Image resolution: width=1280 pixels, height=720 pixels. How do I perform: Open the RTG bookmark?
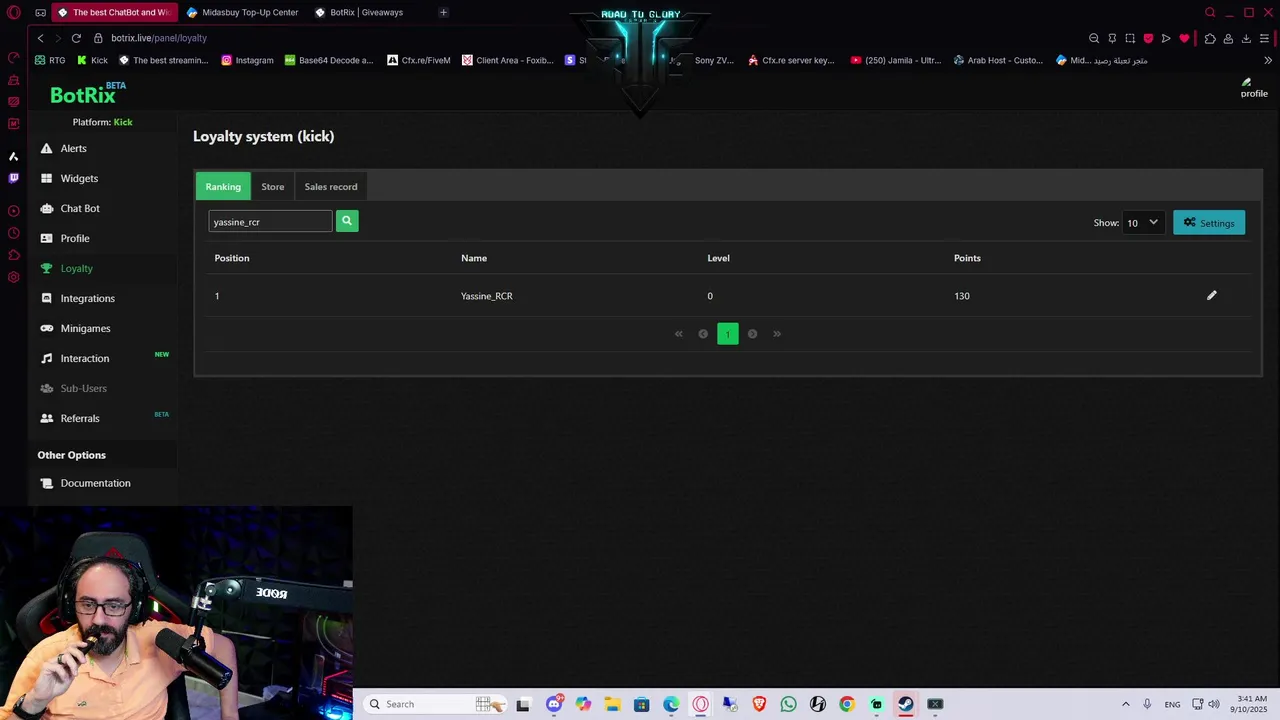tap(50, 60)
